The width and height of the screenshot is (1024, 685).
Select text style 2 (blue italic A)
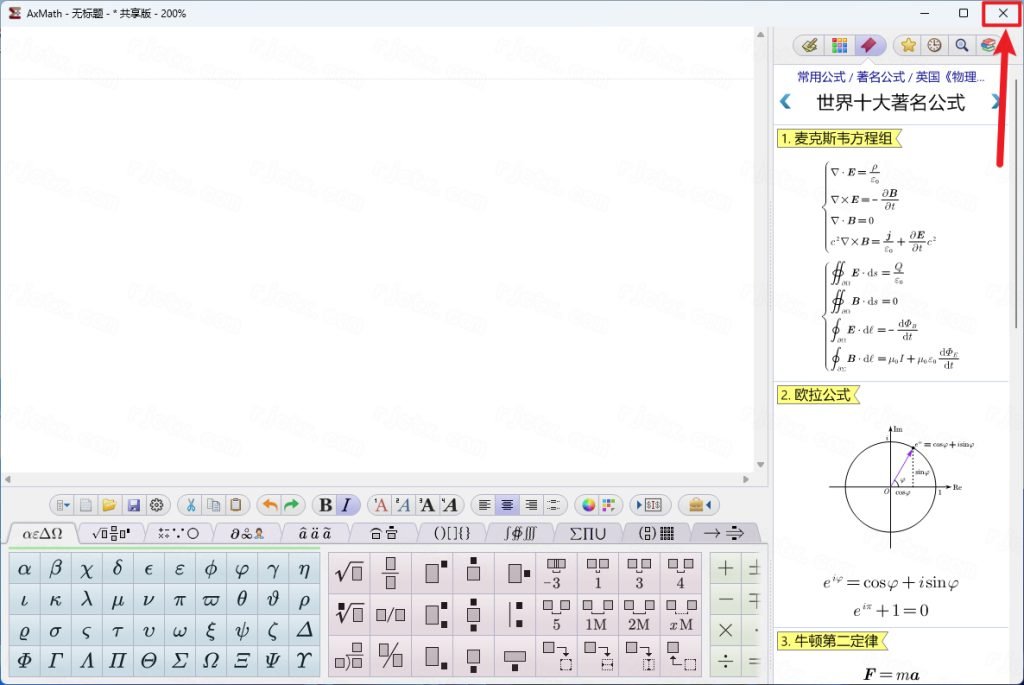click(403, 505)
